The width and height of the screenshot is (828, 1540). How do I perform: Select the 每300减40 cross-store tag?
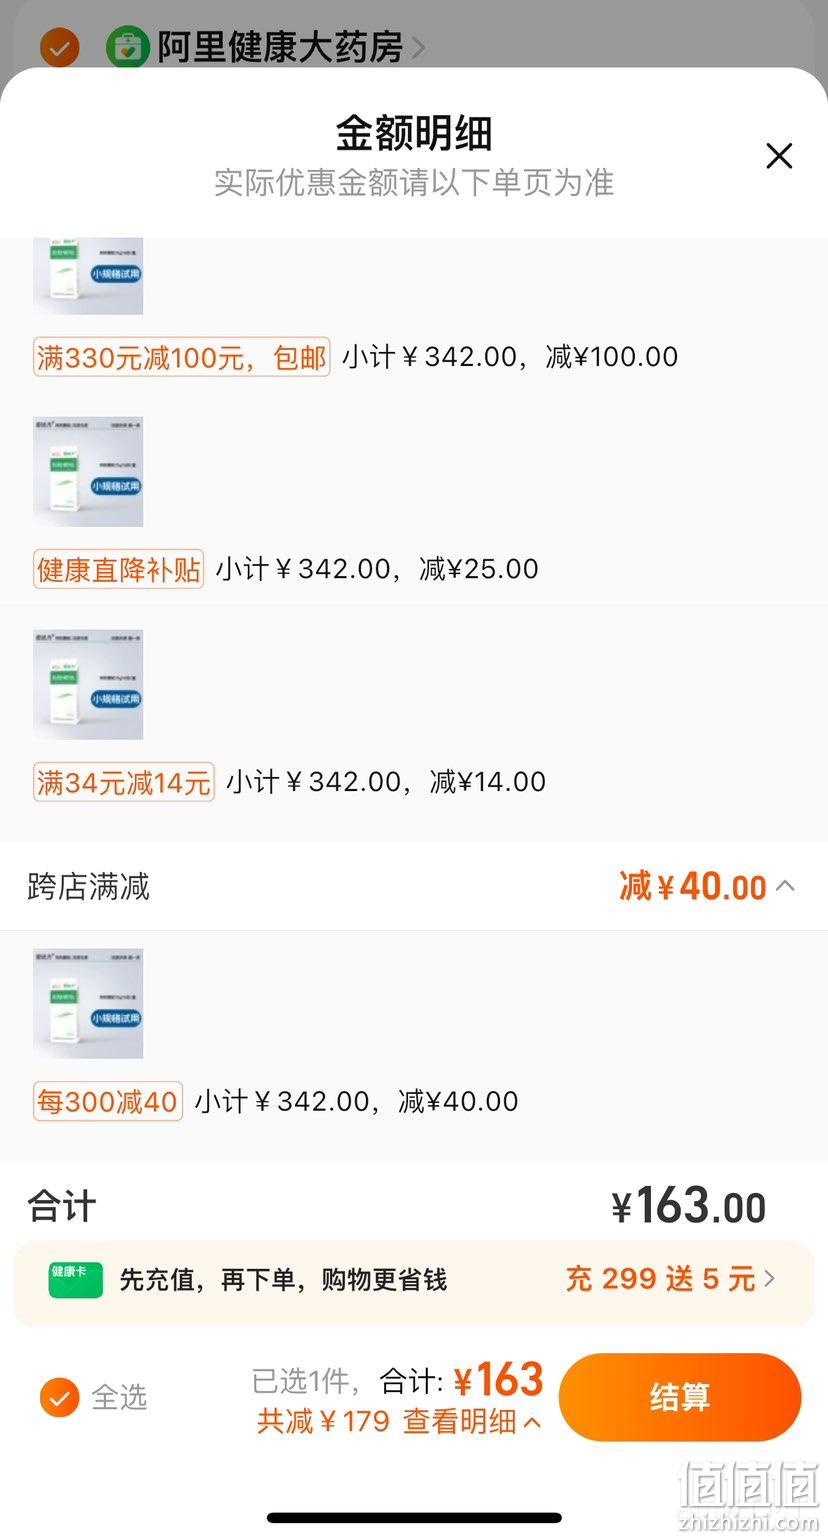coord(108,1102)
